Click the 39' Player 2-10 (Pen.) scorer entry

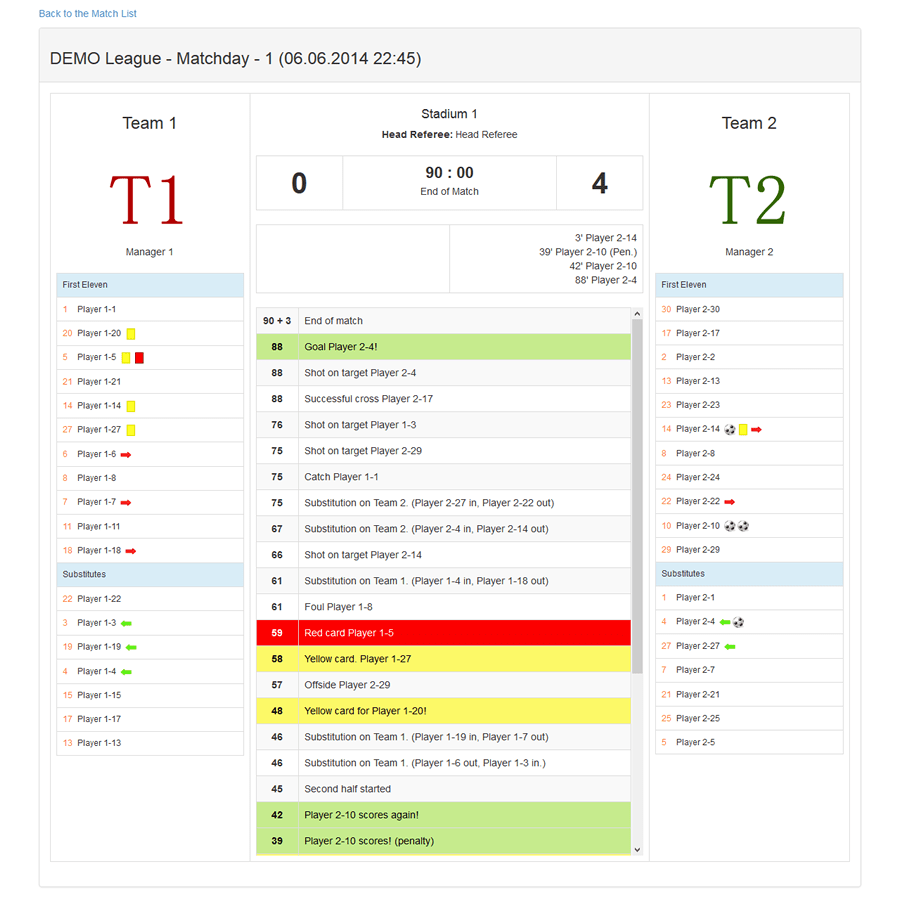(x=588, y=252)
